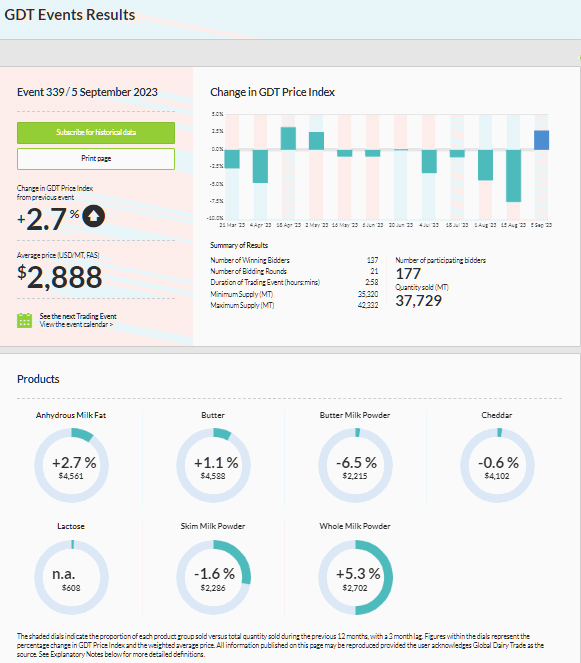Select the Anhydrous Milk Fat dial

pyautogui.click(x=71, y=465)
